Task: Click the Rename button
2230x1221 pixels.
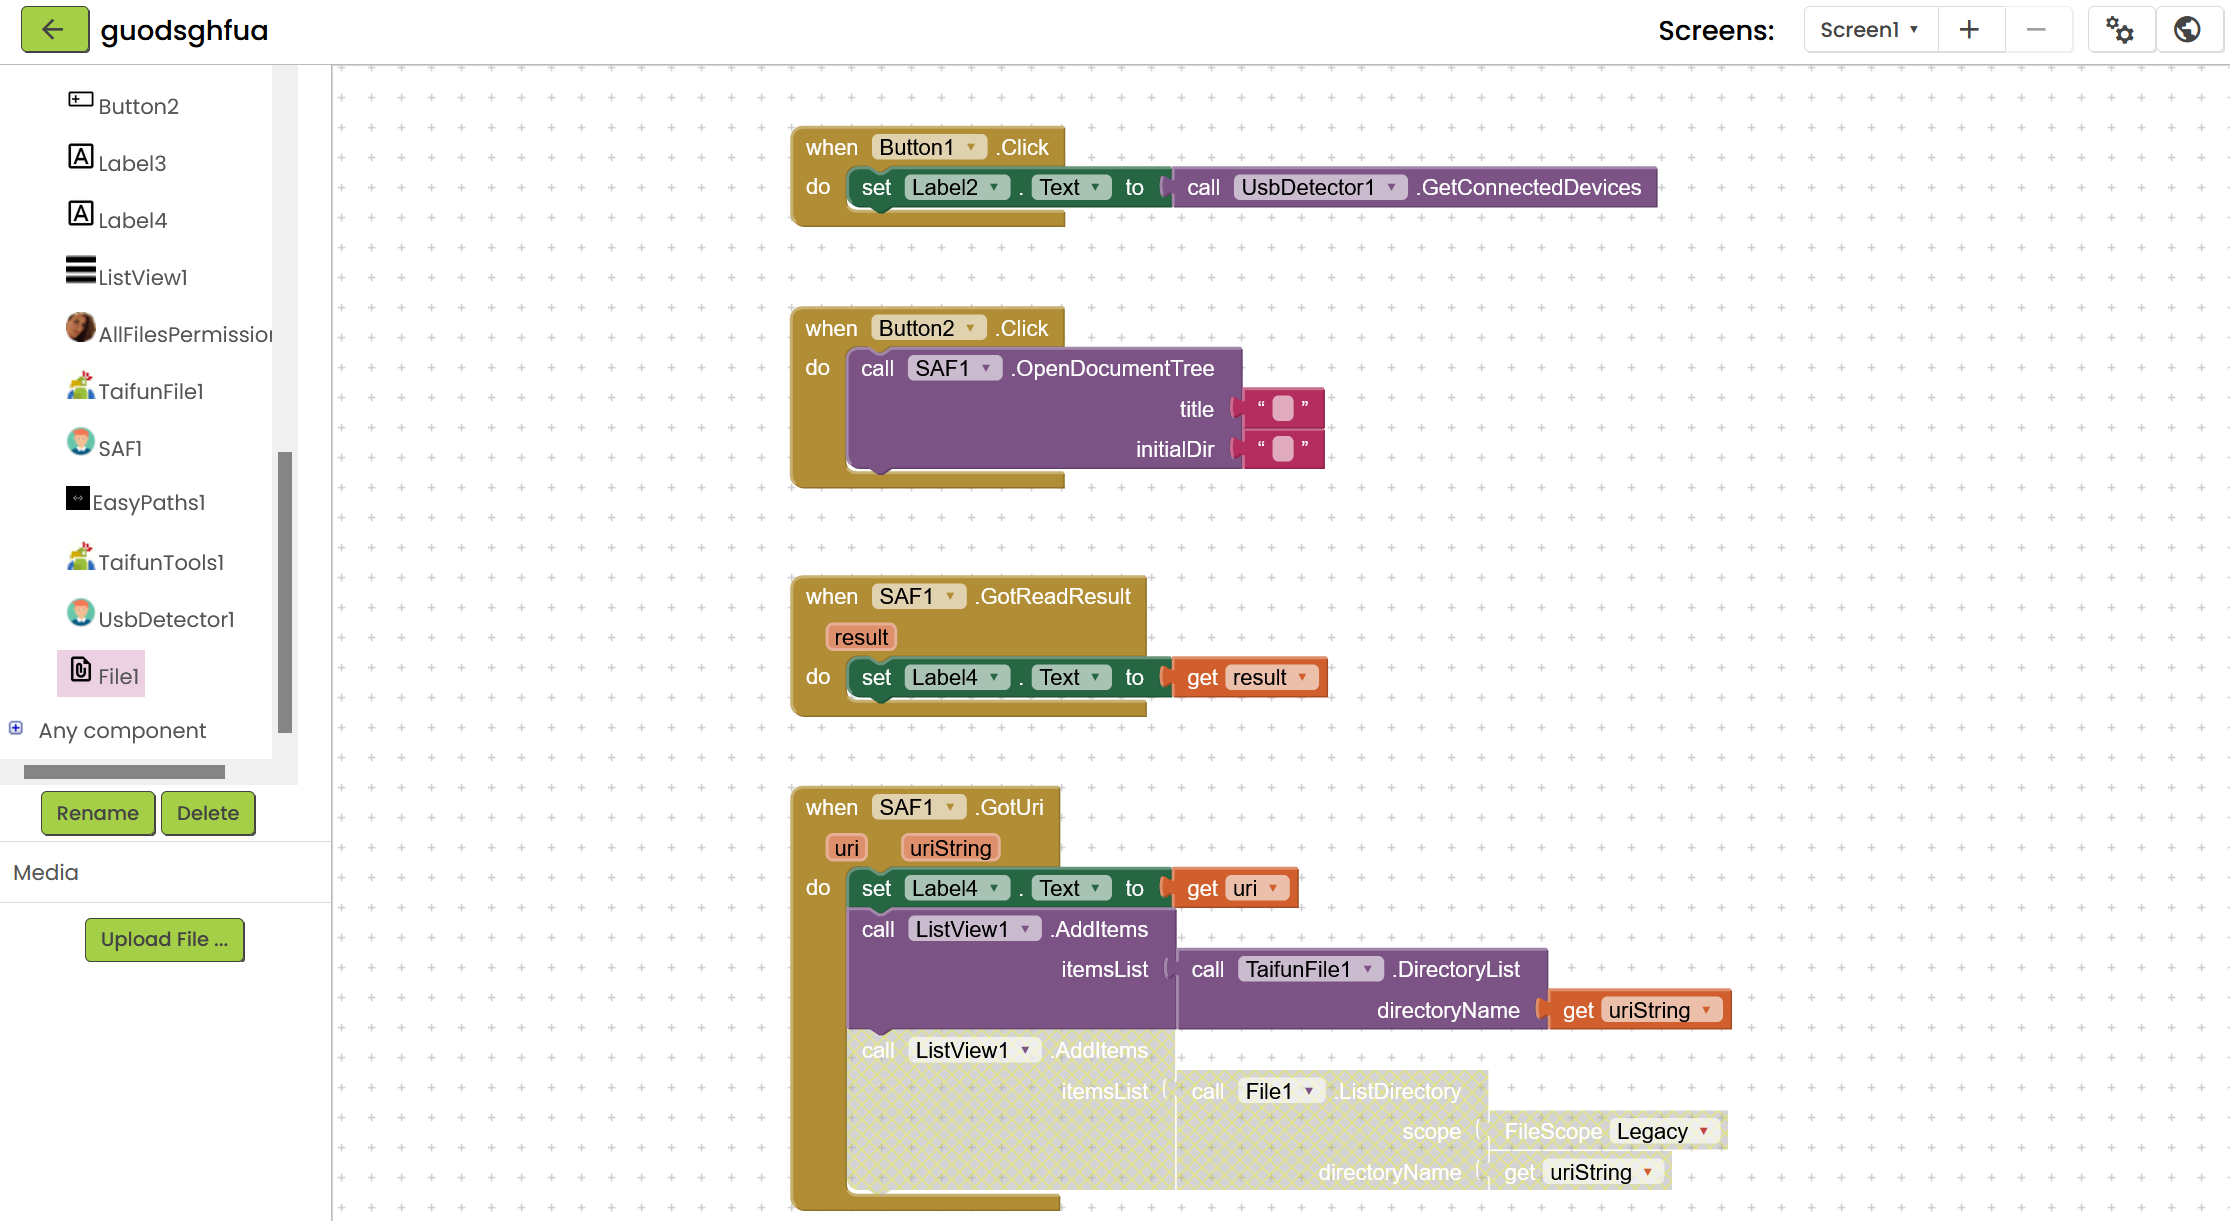Action: tap(97, 813)
